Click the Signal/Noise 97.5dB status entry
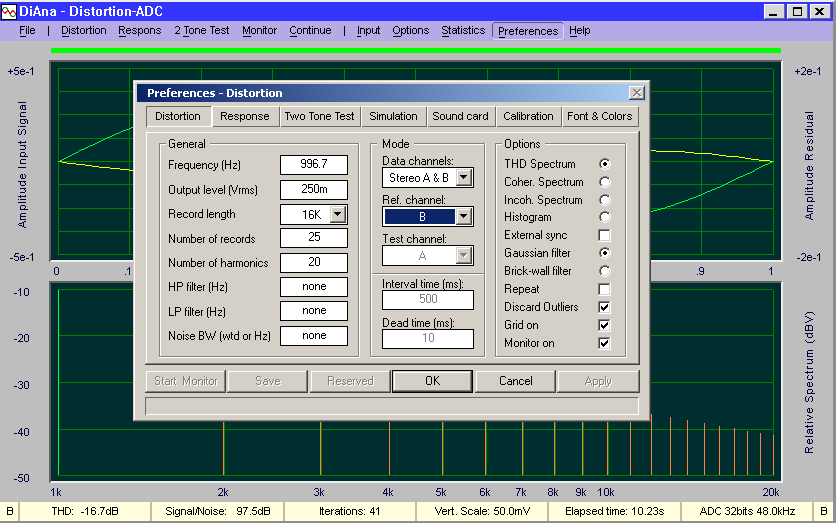This screenshot has height=523, width=836. (x=218, y=511)
